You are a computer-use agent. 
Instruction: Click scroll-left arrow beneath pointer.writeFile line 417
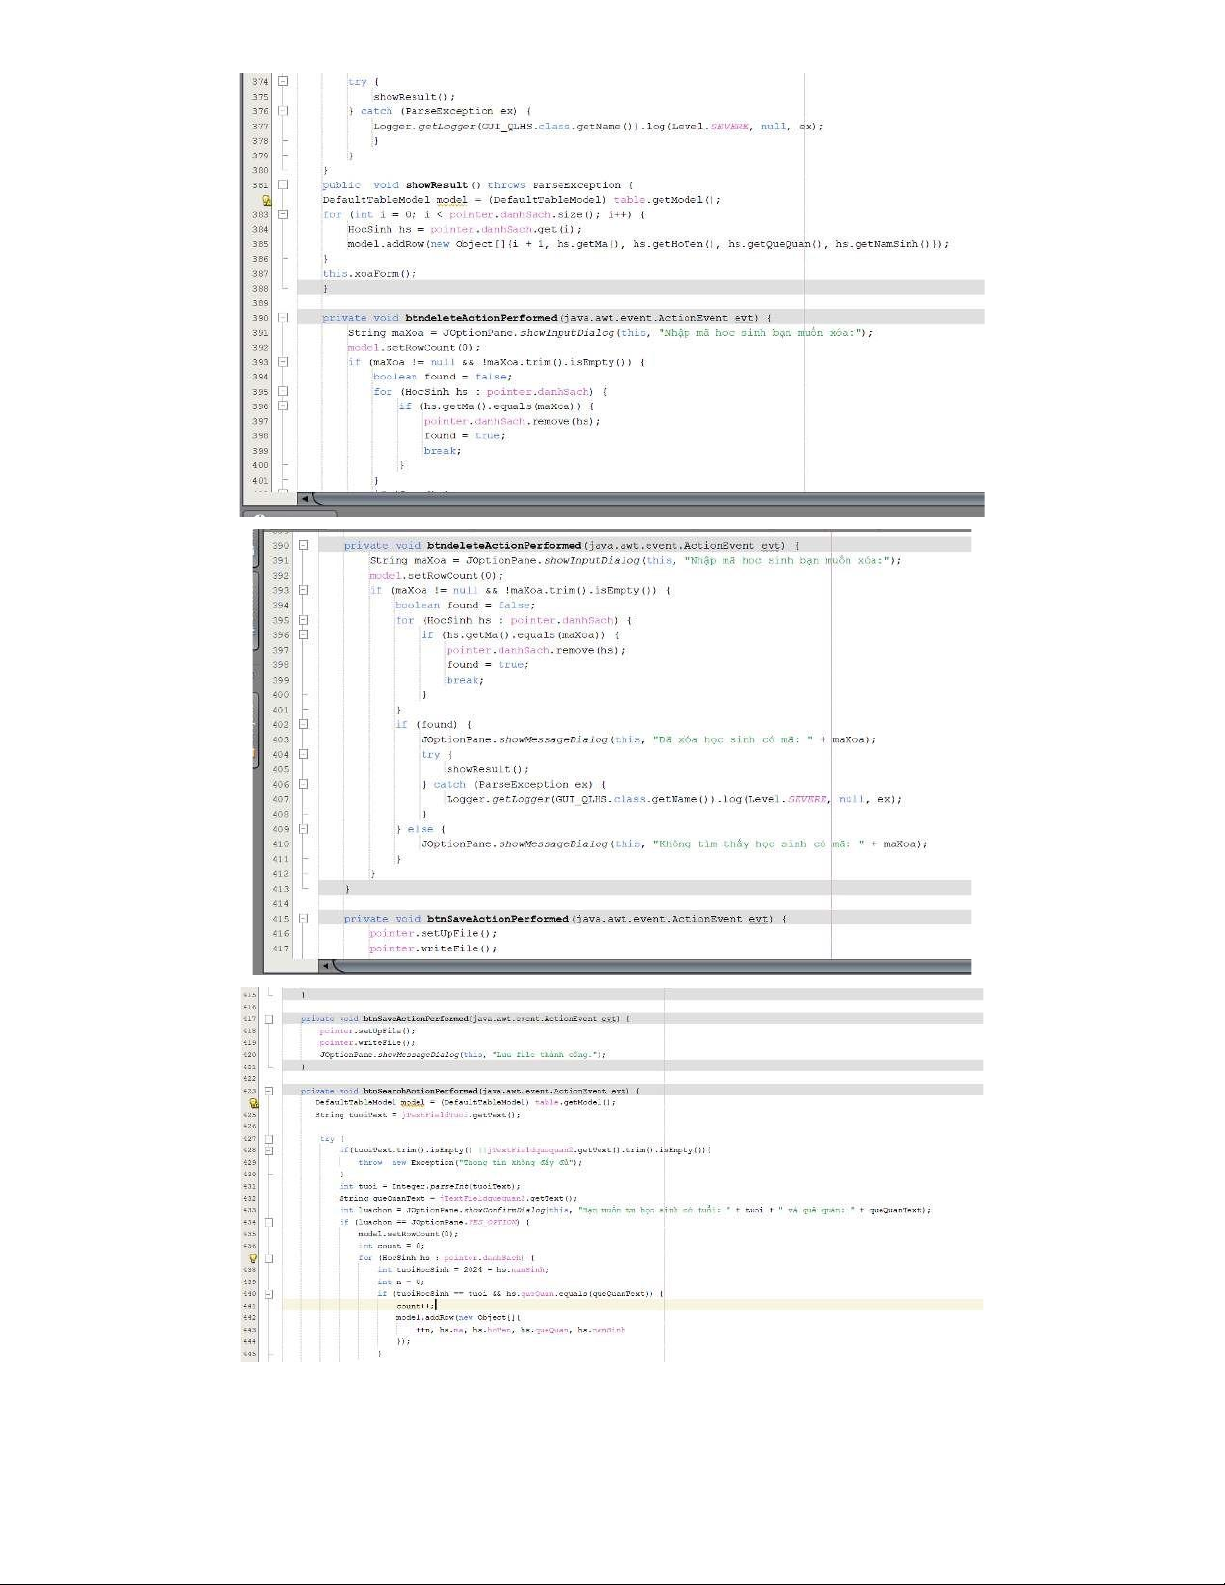click(325, 966)
